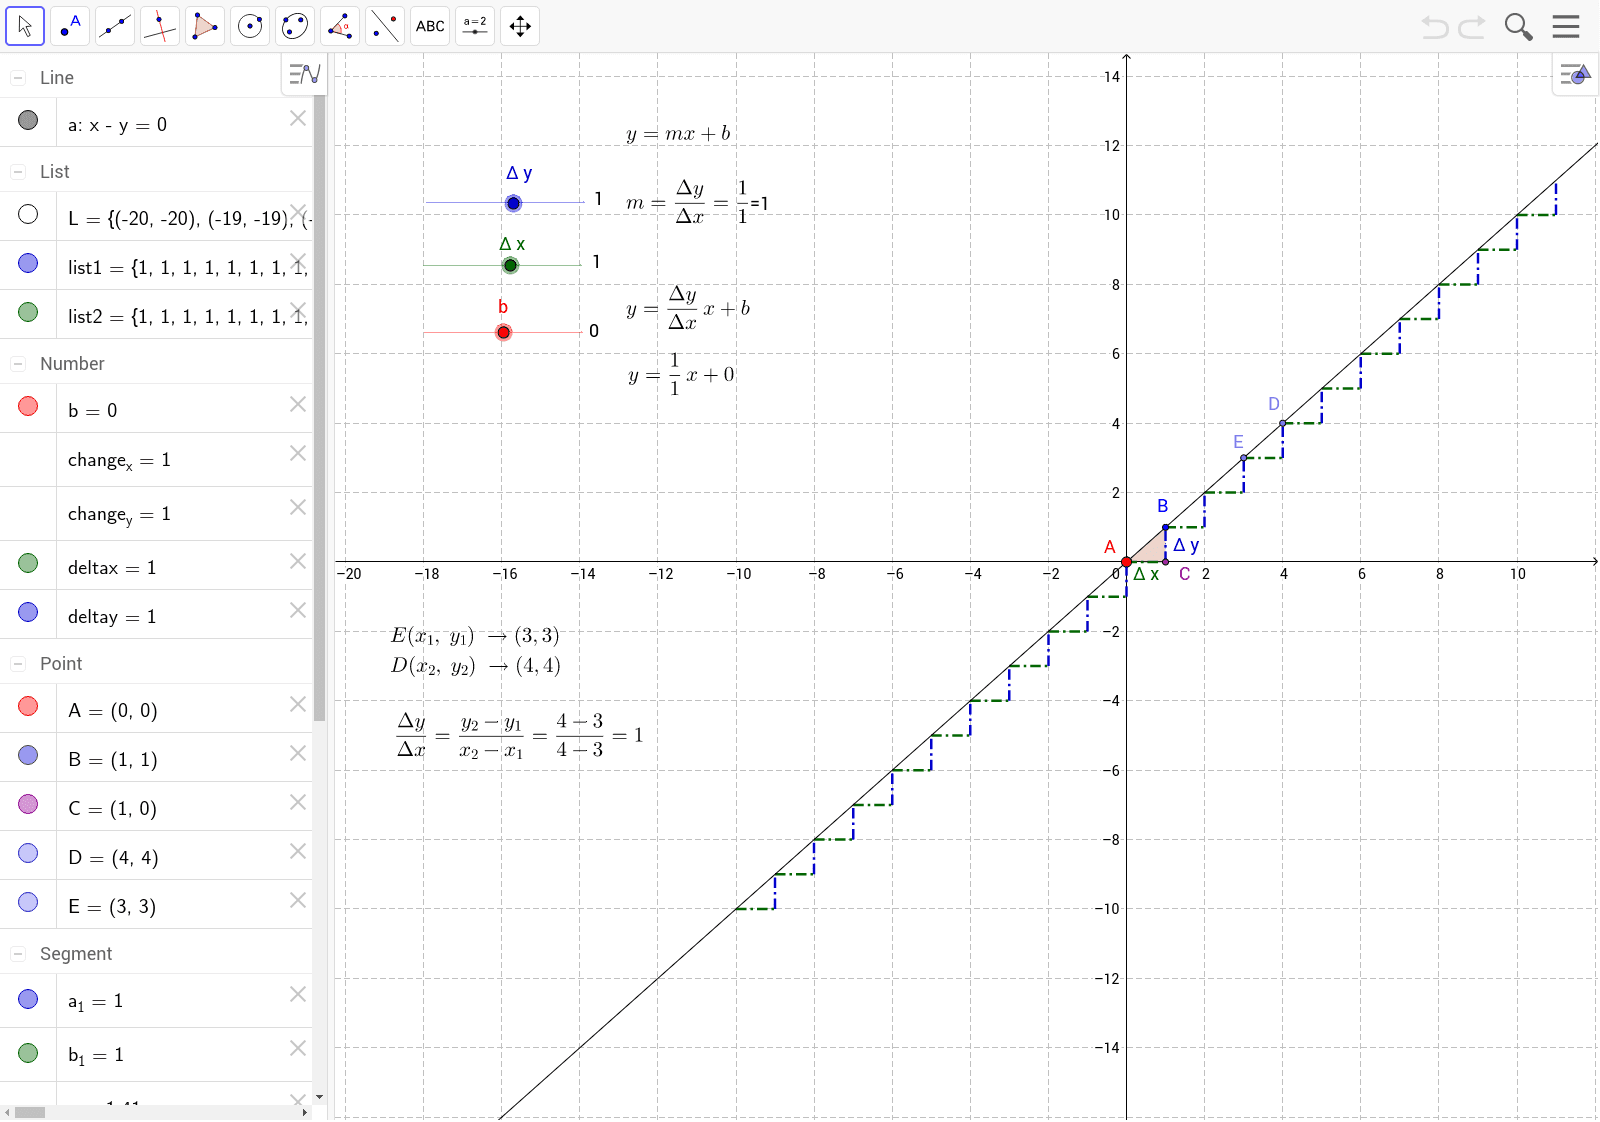Click the Redo arrow

[1472, 27]
